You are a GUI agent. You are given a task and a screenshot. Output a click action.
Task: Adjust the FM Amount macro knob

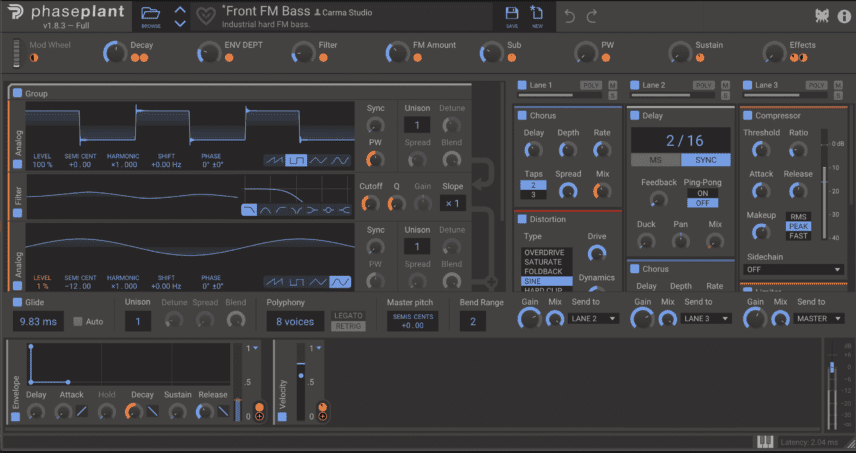(x=397, y=53)
